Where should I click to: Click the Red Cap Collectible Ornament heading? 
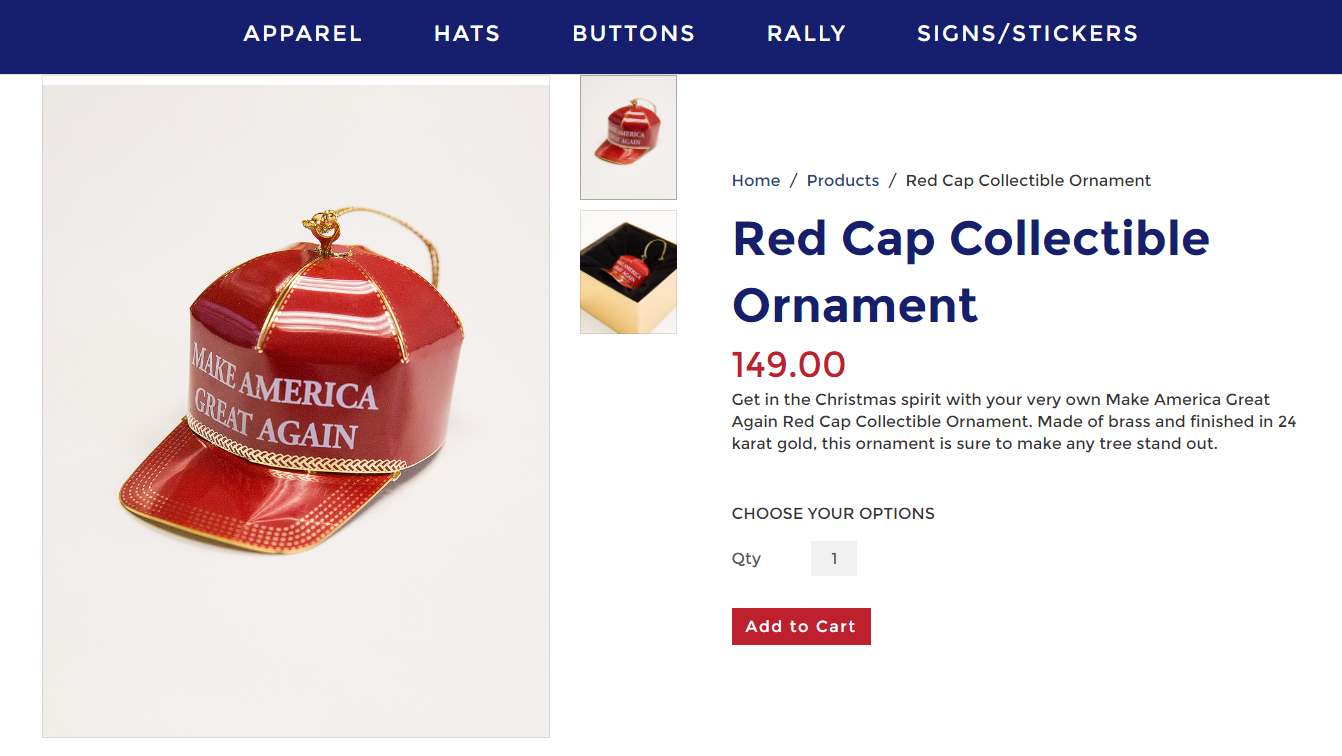(970, 271)
